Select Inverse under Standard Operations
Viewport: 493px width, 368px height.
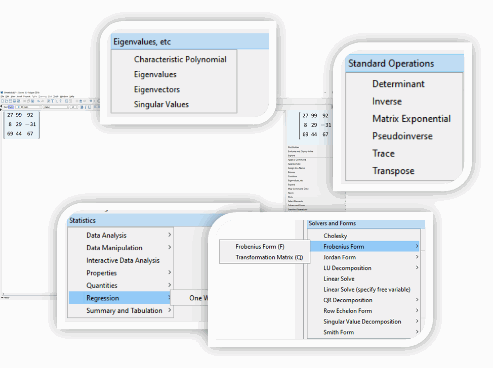click(x=387, y=101)
